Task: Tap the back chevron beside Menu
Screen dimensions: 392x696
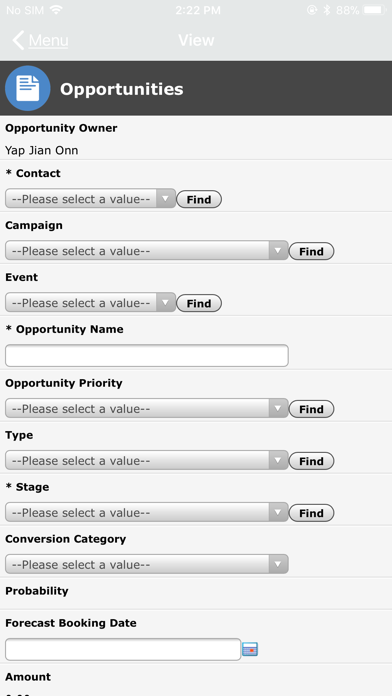Action: [18, 40]
